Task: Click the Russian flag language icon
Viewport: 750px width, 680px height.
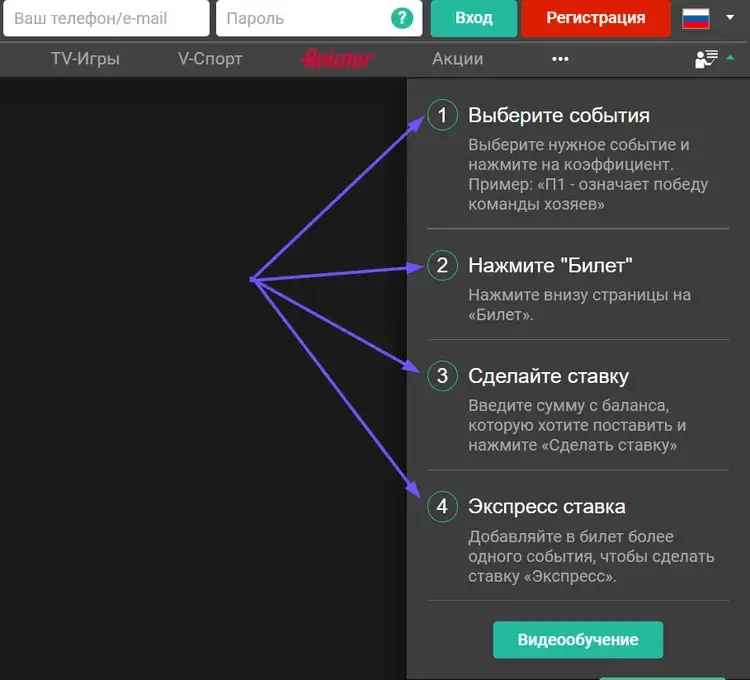Action: coord(695,18)
